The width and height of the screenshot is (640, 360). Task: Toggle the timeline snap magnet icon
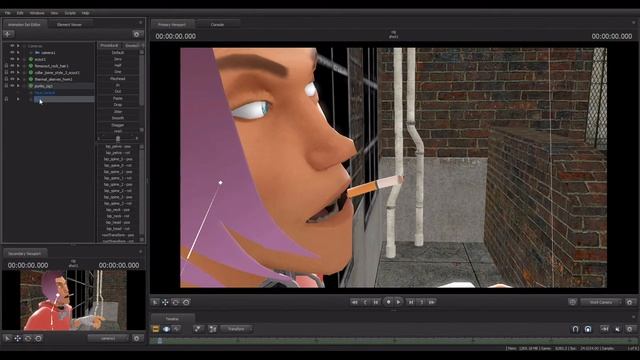tap(576, 329)
